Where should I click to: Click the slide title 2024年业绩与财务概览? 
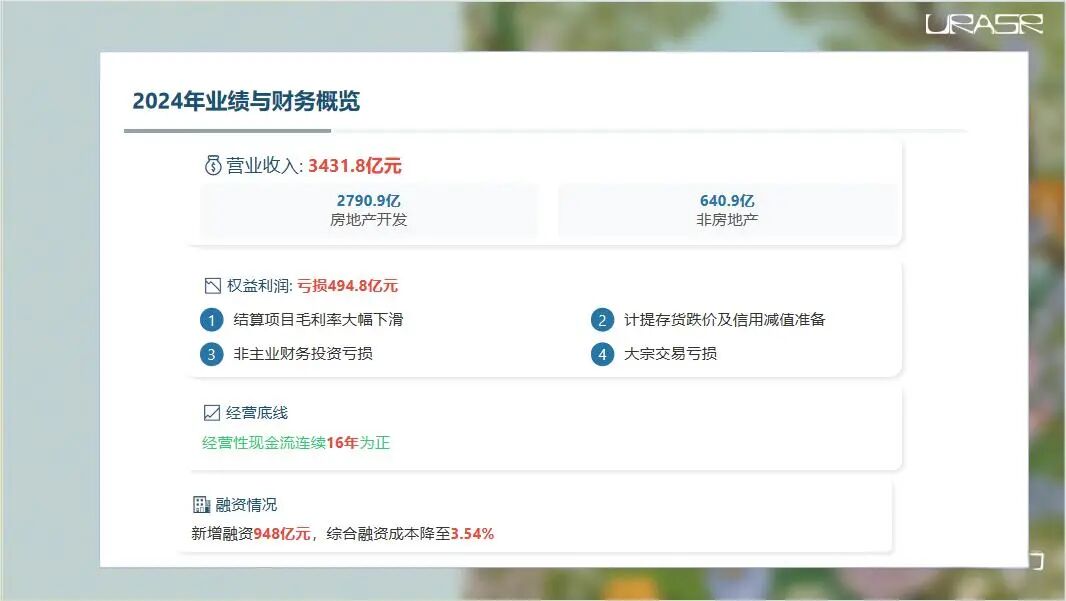point(246,101)
